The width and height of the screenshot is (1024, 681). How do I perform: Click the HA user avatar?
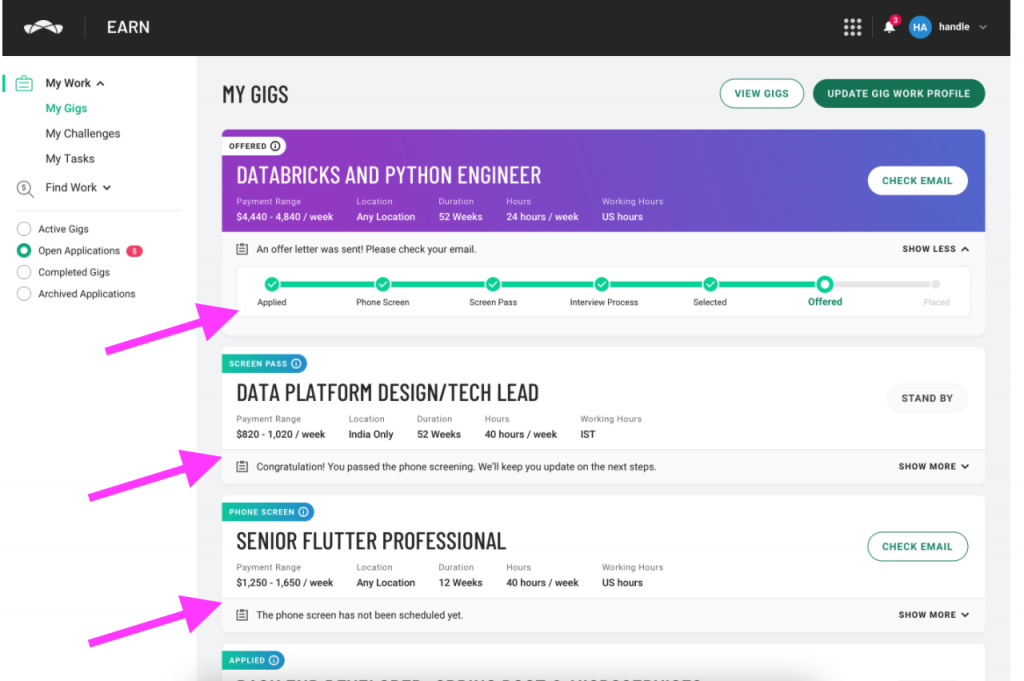pyautogui.click(x=920, y=27)
